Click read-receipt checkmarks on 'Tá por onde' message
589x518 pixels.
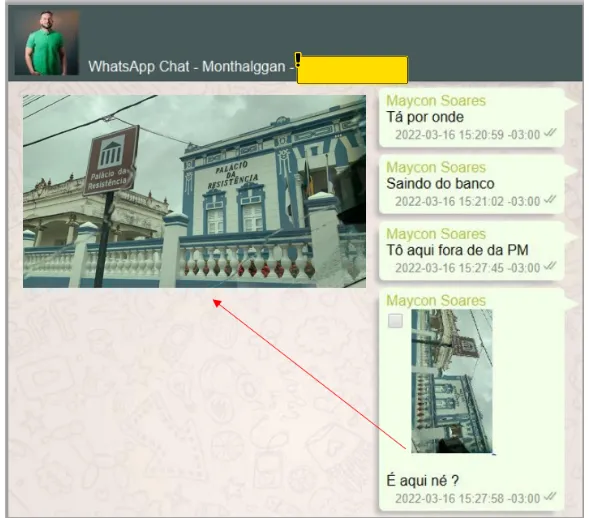(550, 132)
